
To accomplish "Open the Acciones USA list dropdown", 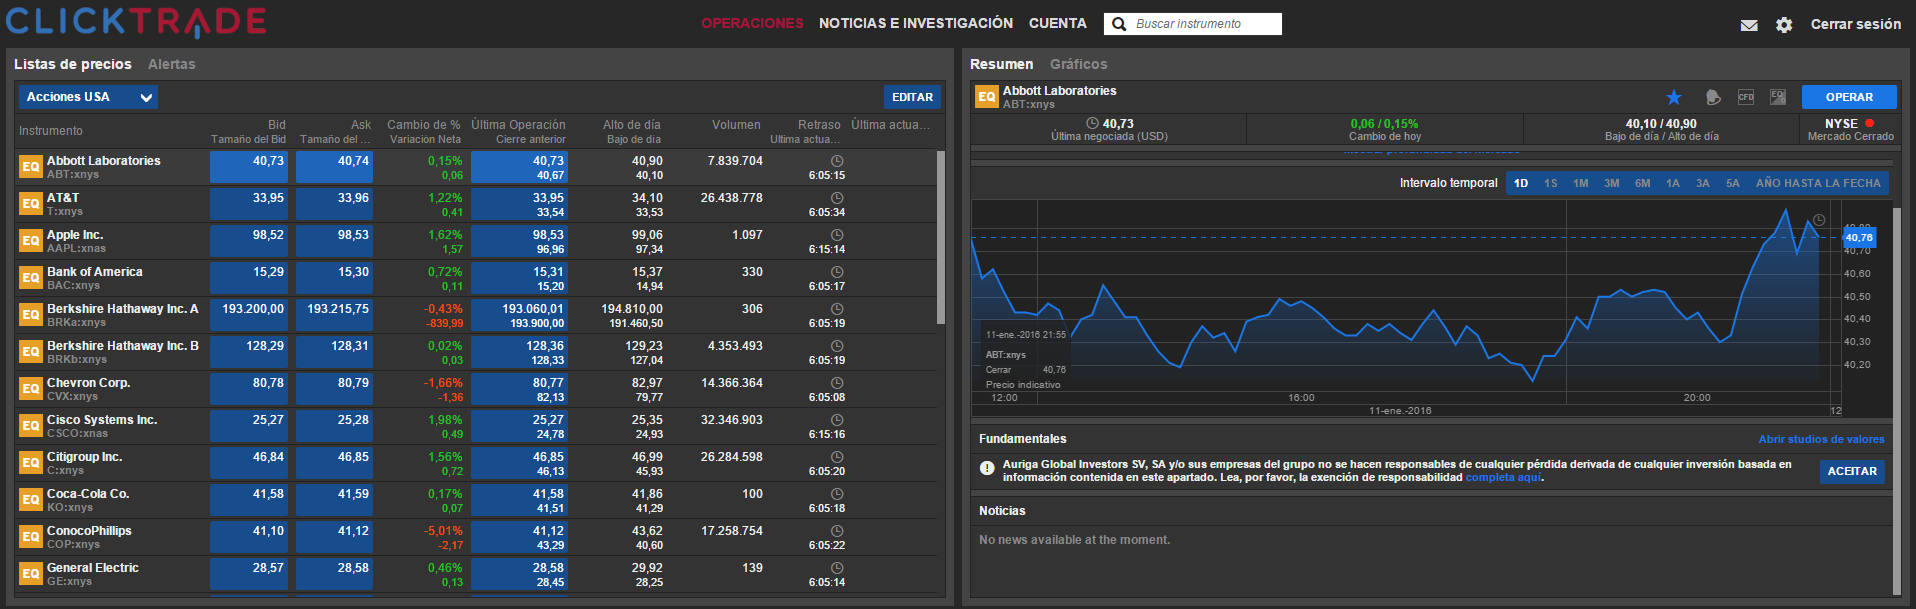I will point(88,97).
